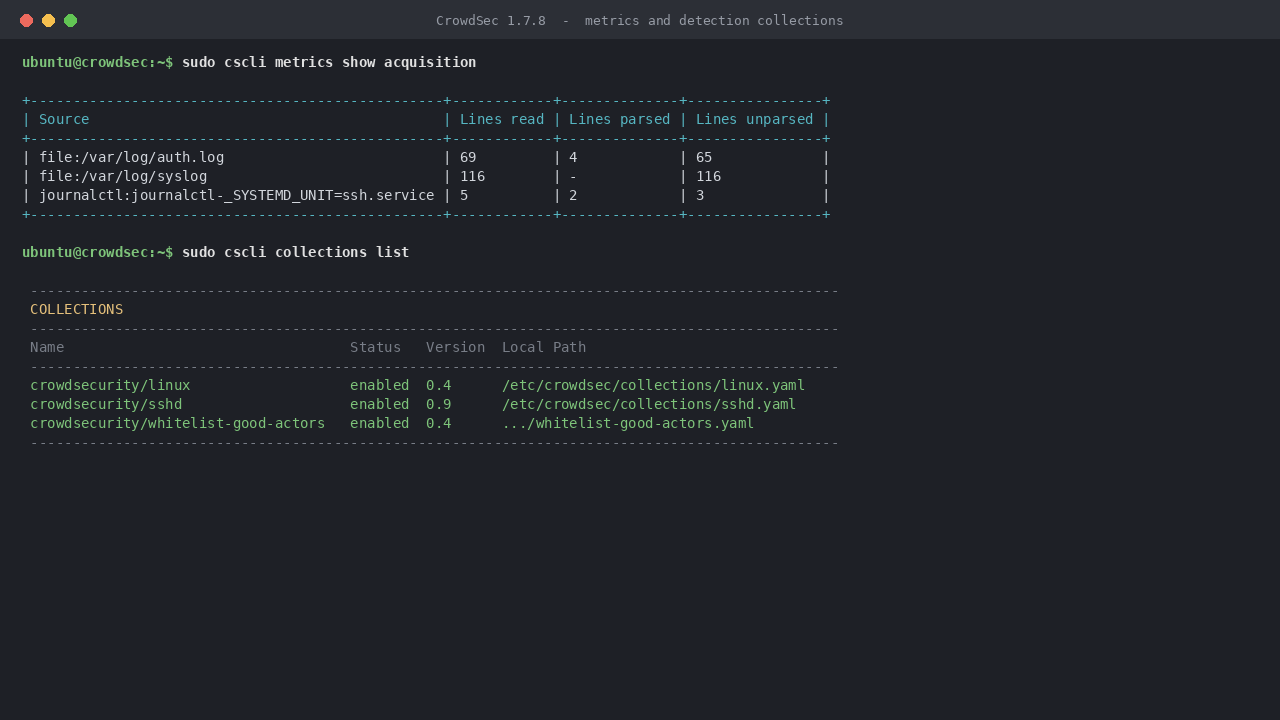Click lines read value 5 for journalctl
The width and height of the screenshot is (1280, 720).
[x=464, y=195]
